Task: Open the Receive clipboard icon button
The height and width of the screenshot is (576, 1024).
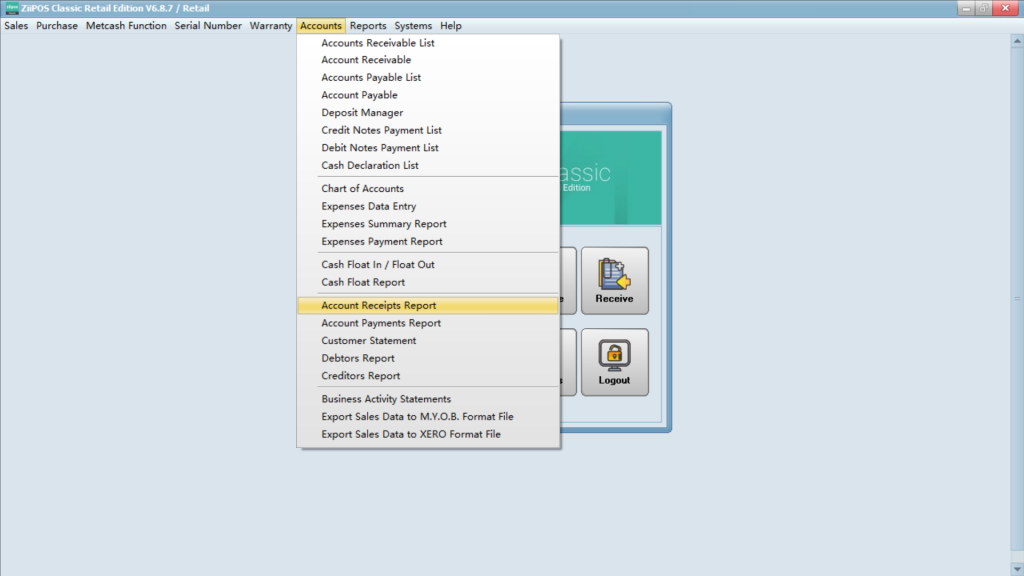Action: 615,281
